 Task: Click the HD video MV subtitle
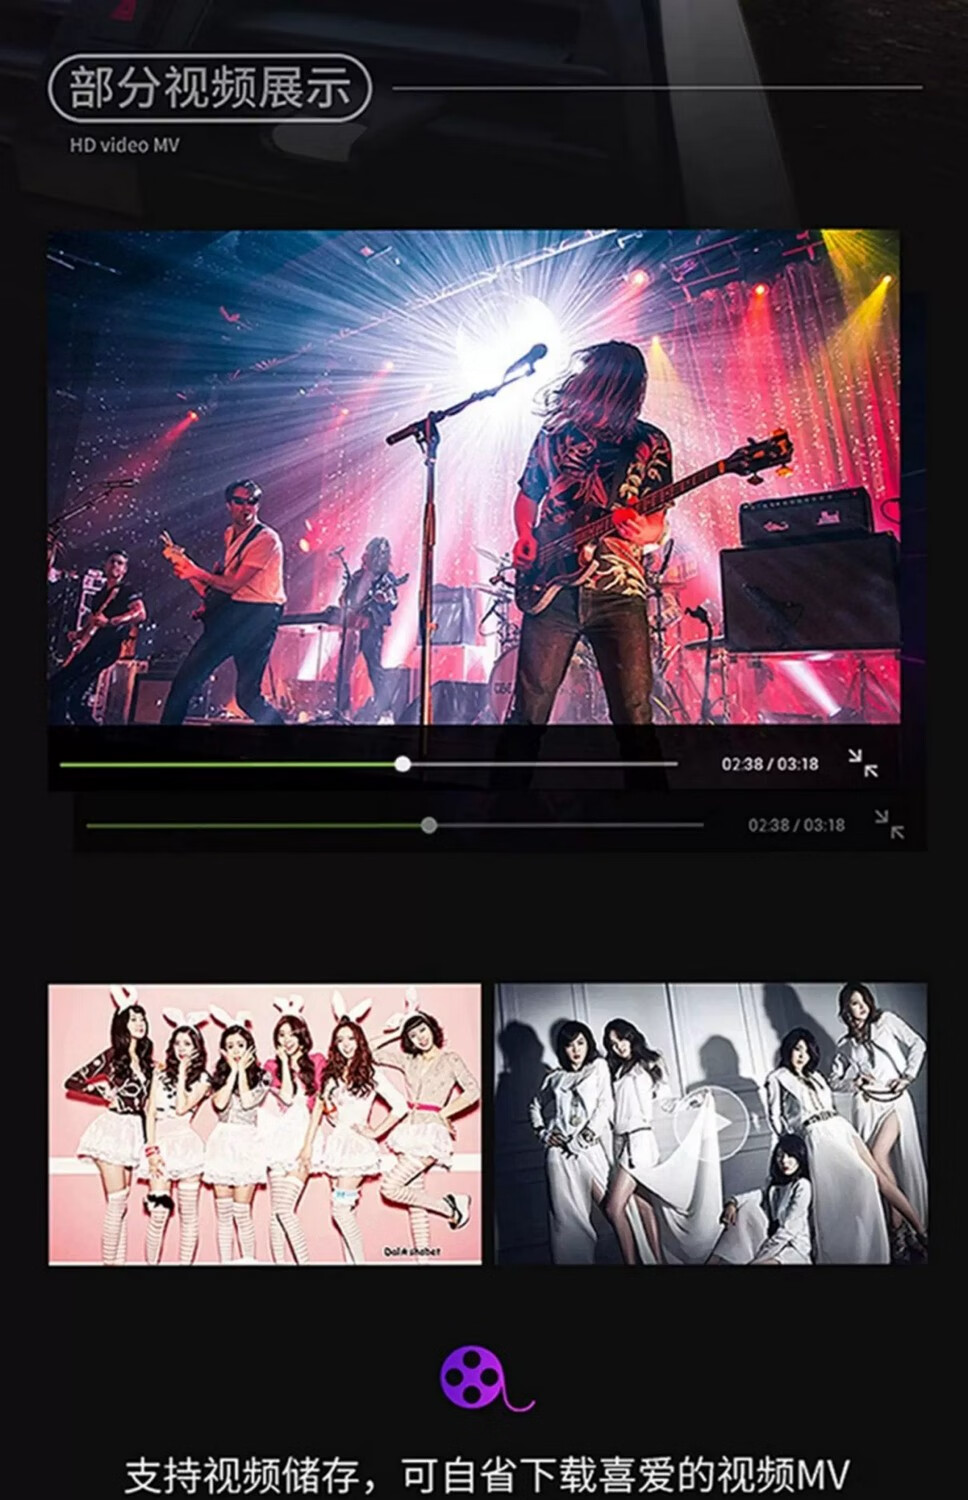[x=124, y=145]
